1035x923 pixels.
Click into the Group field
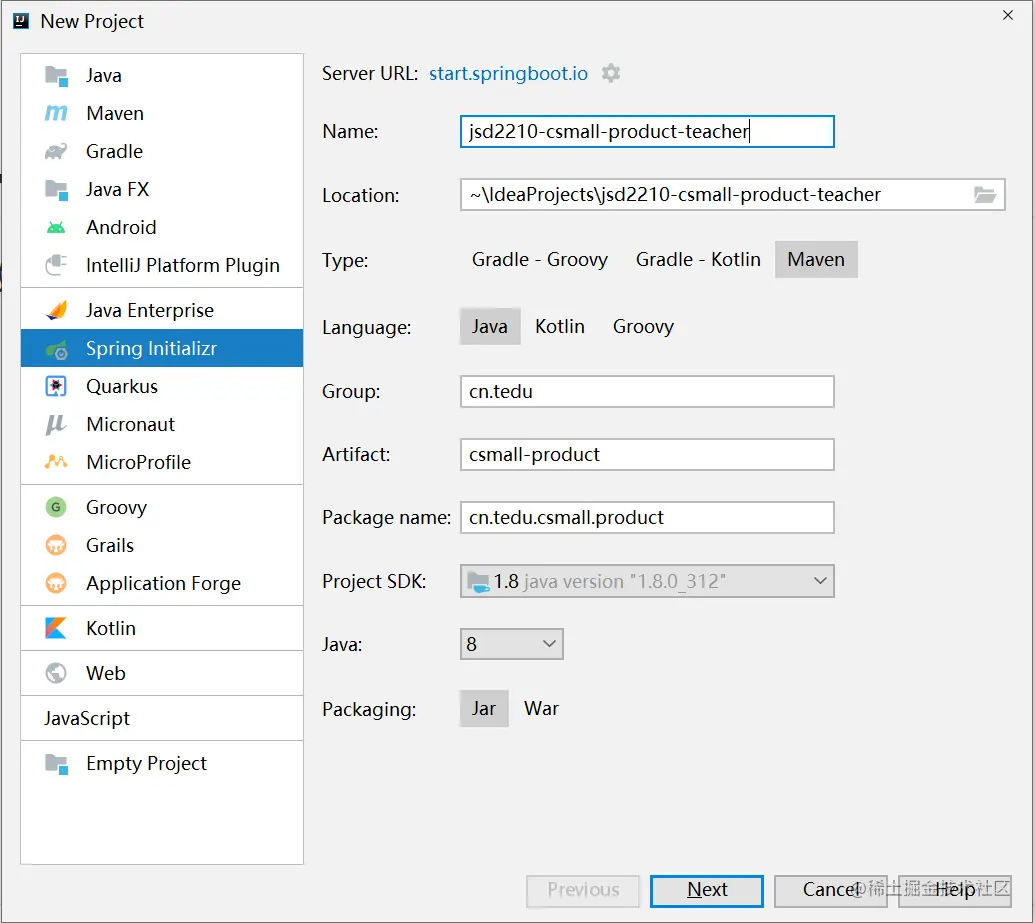coord(647,392)
